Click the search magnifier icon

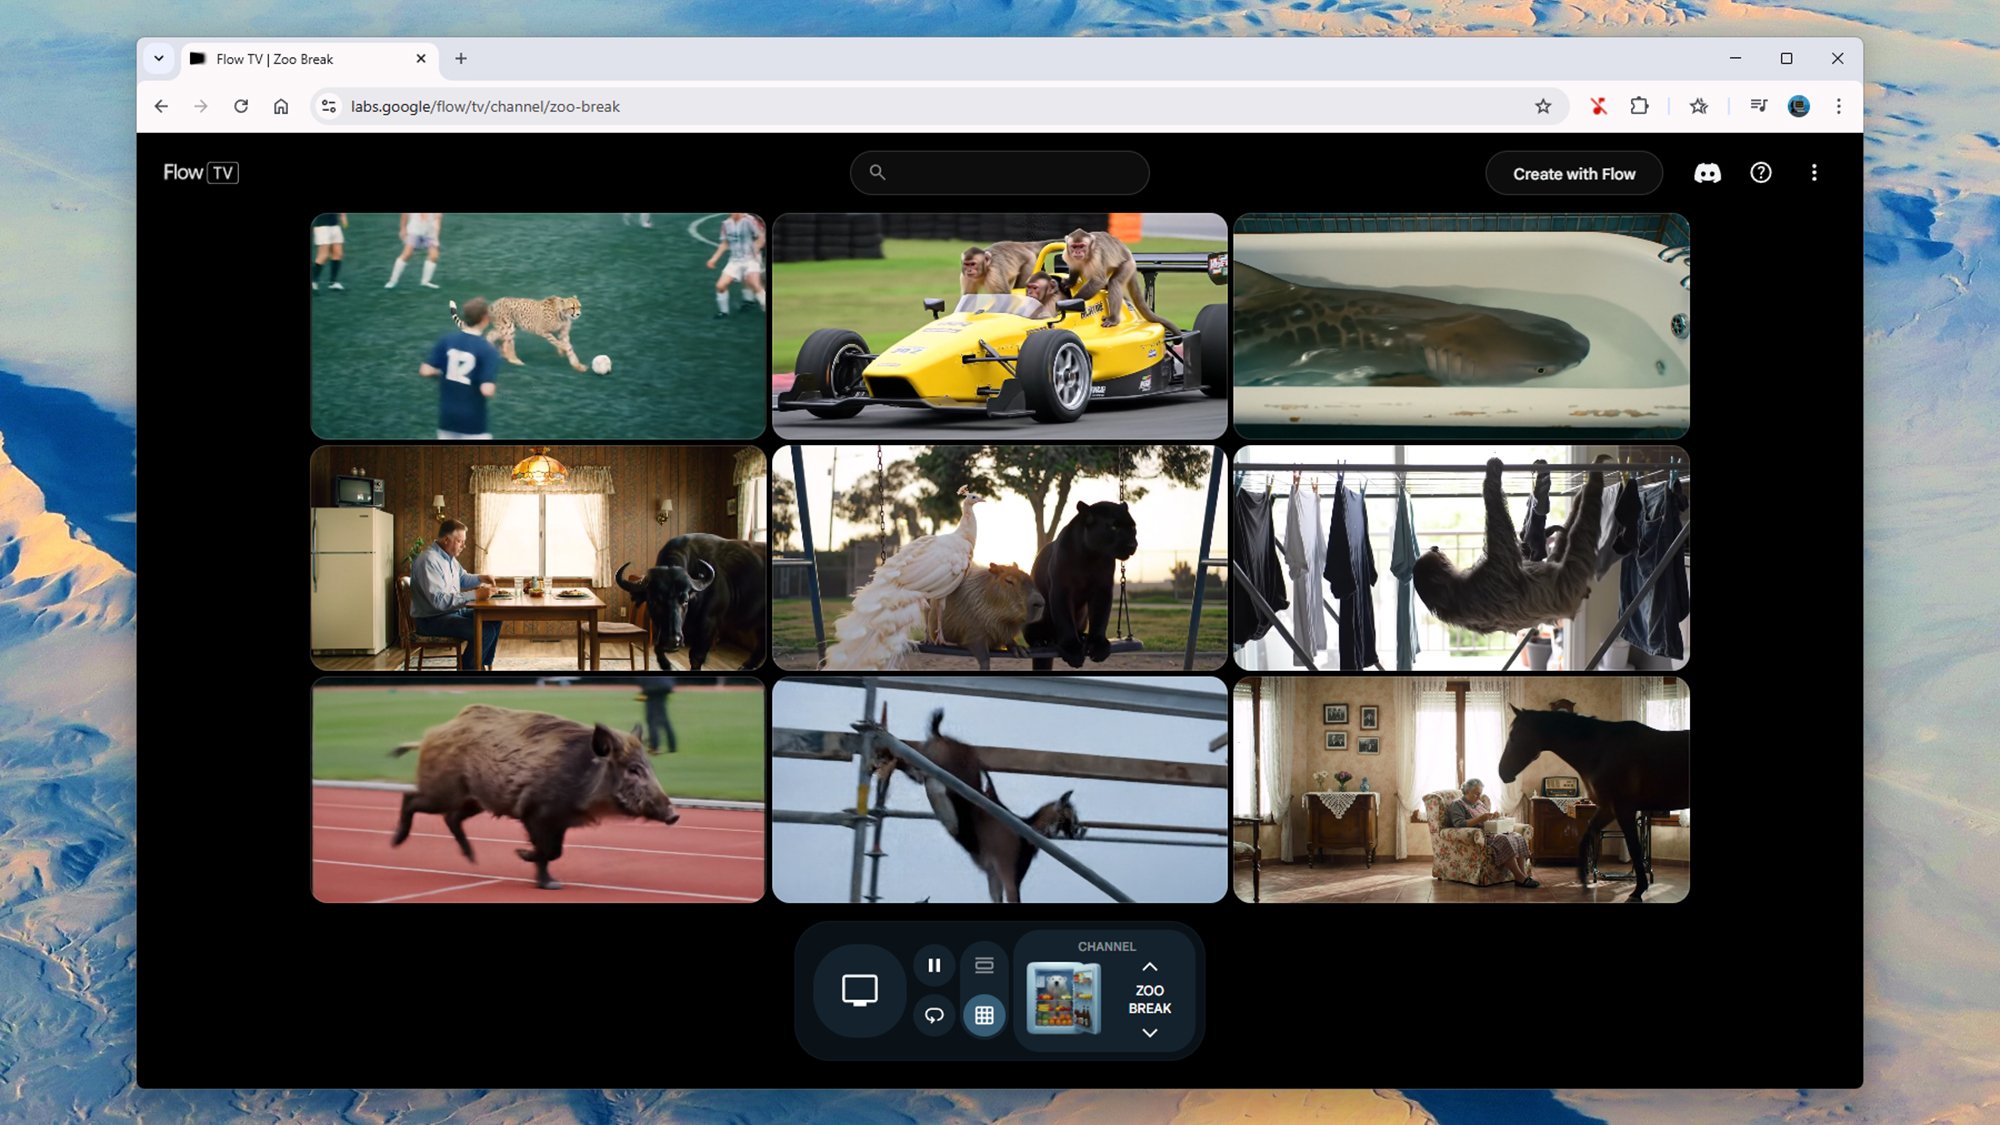[877, 172]
